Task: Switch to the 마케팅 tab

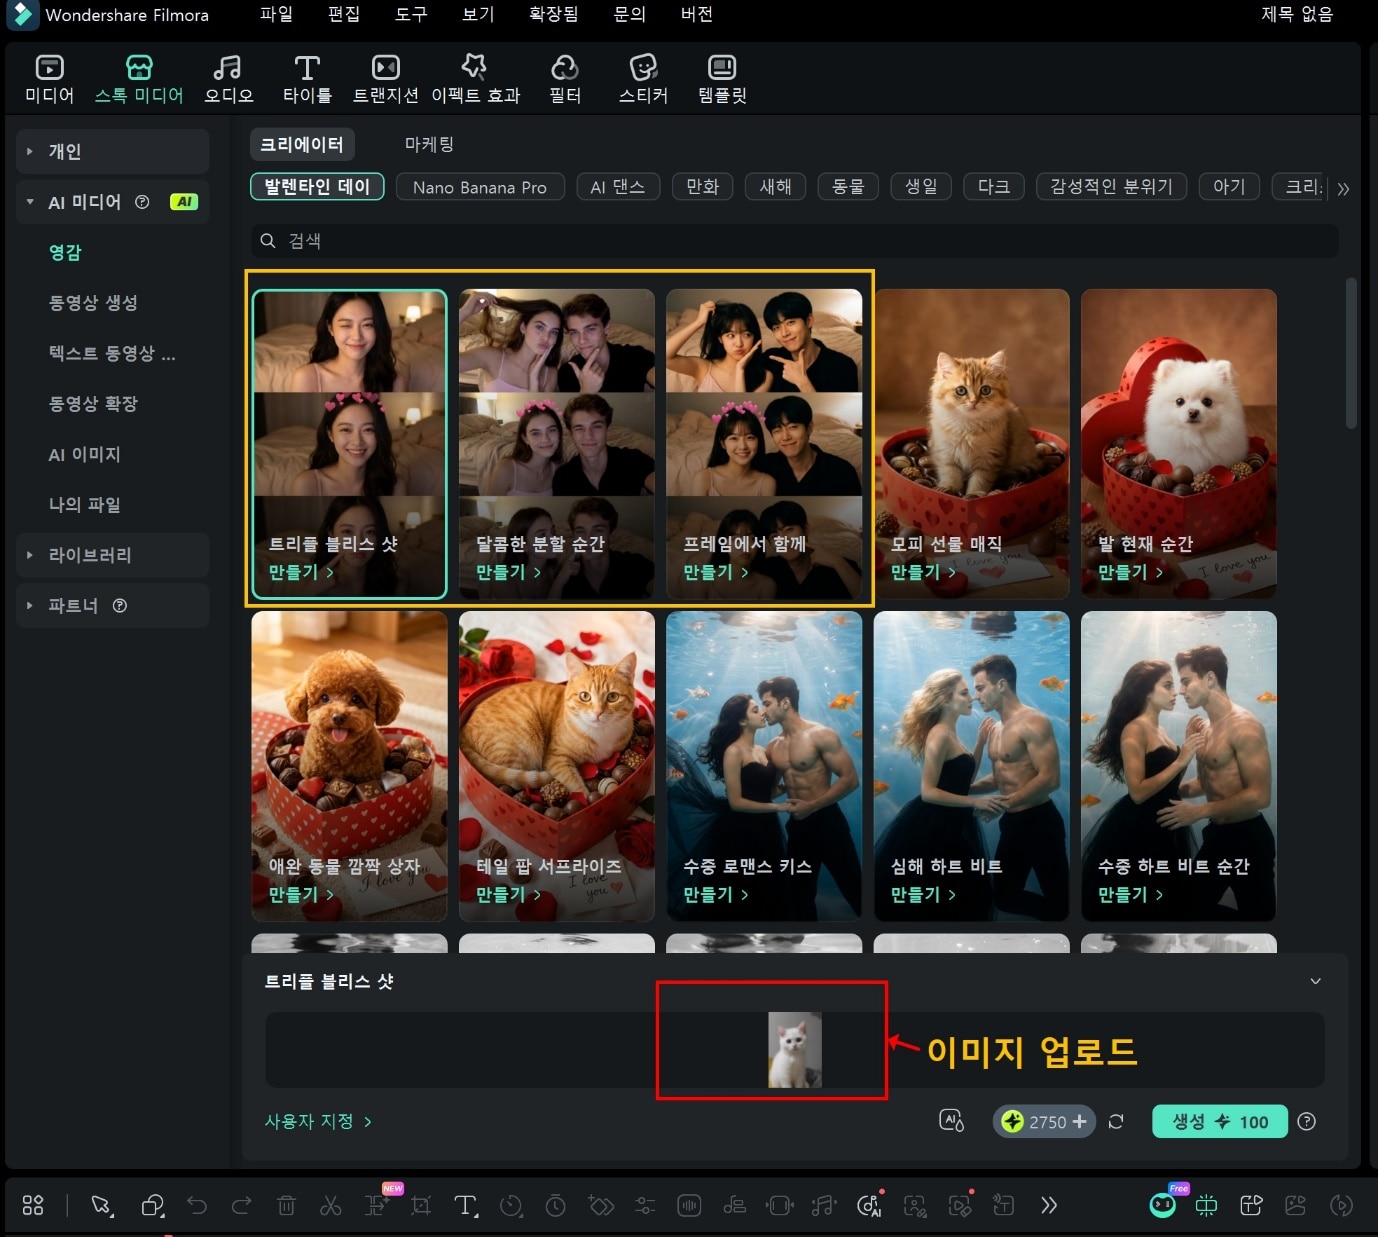Action: 429,145
